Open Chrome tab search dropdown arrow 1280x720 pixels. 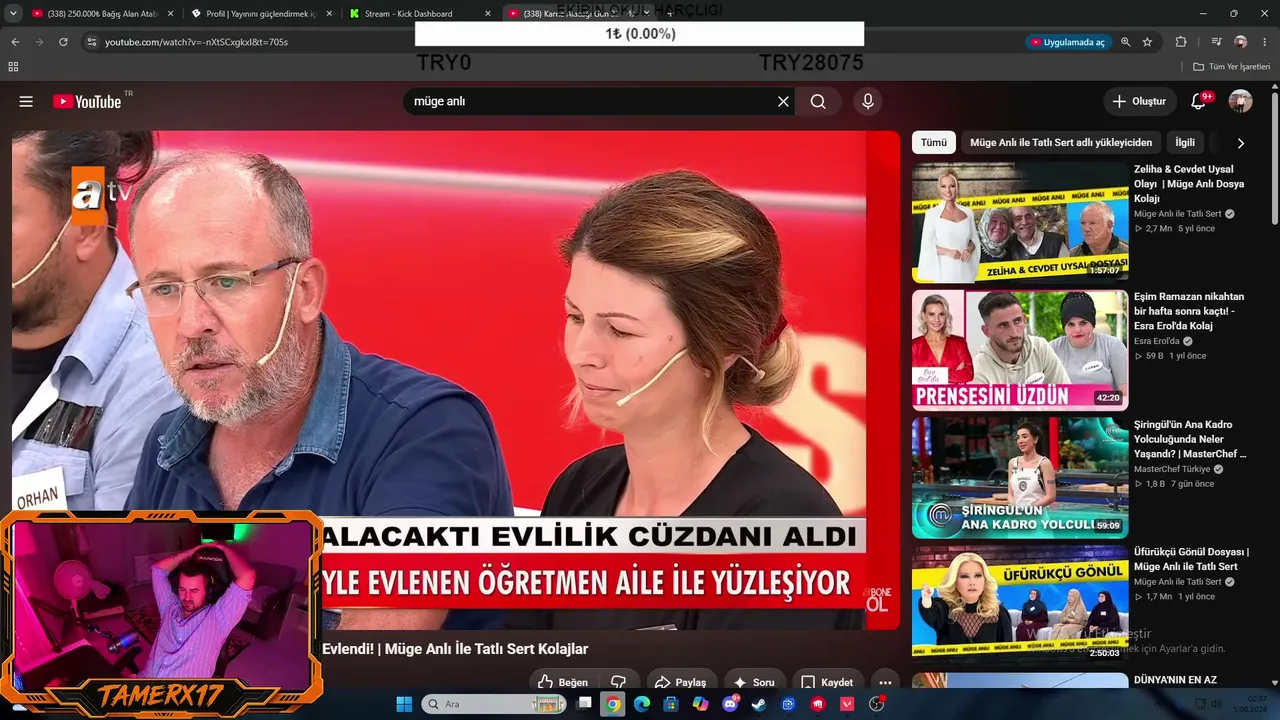coord(12,14)
